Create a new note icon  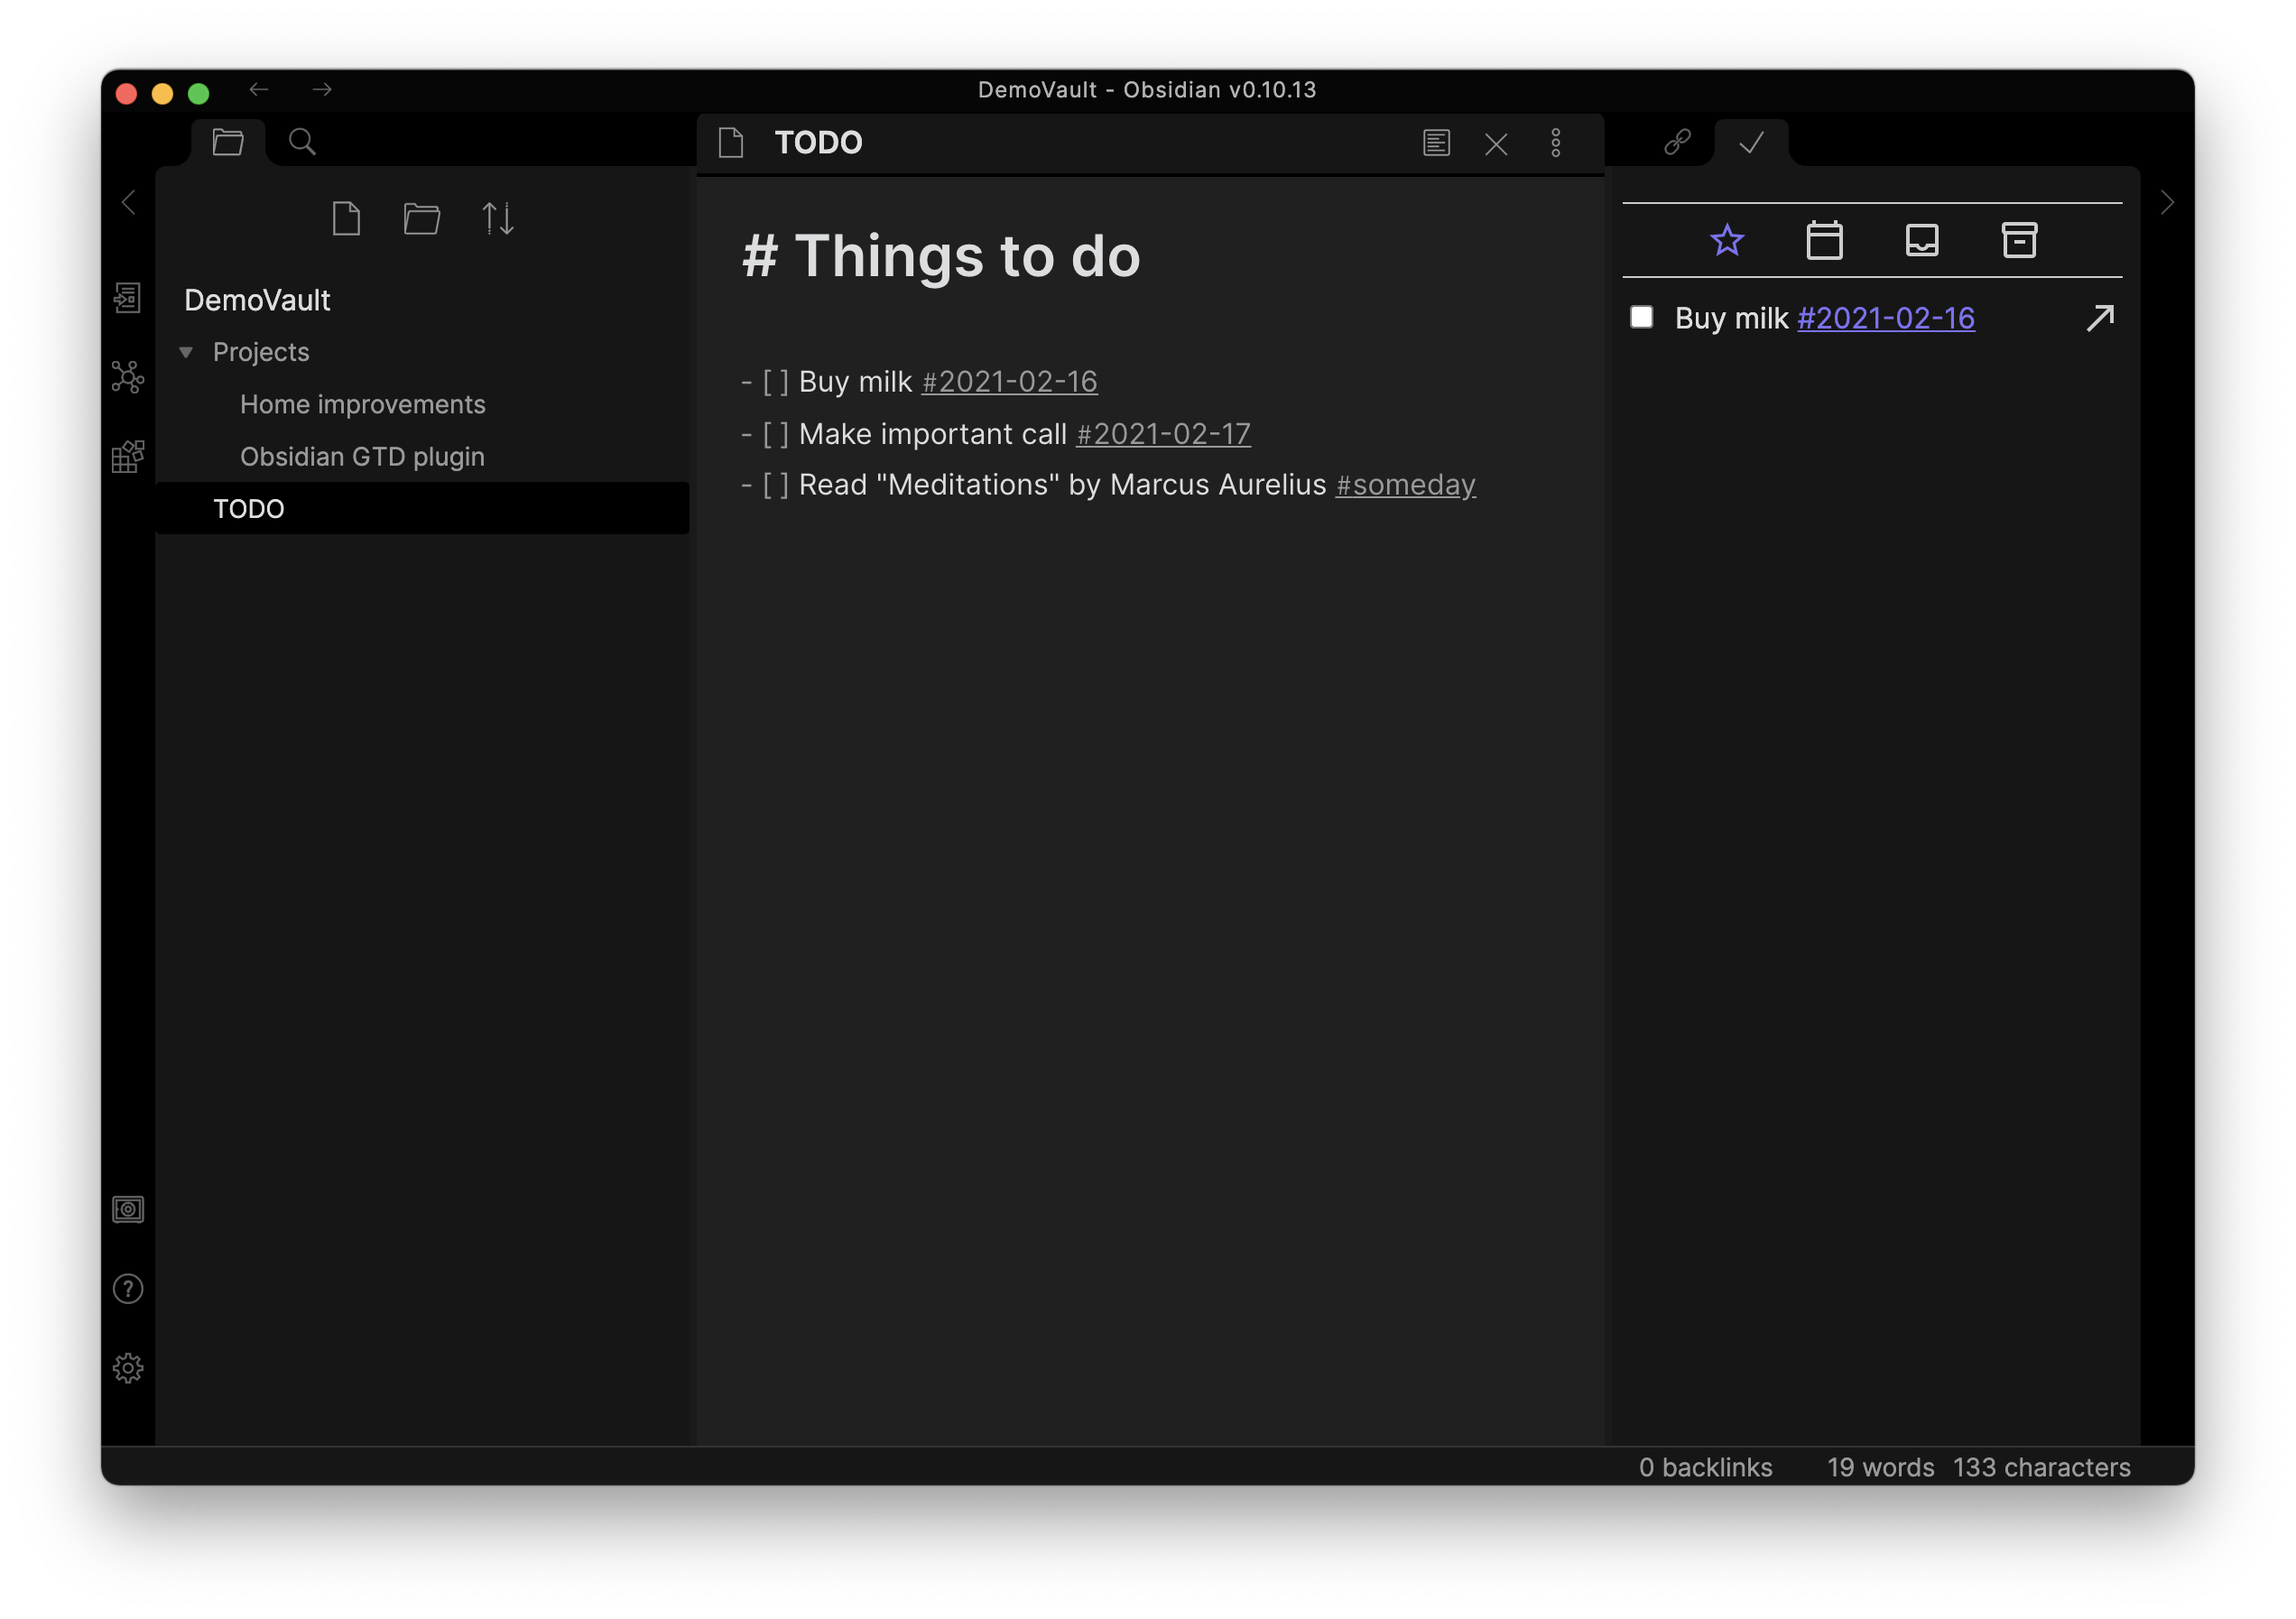click(346, 218)
